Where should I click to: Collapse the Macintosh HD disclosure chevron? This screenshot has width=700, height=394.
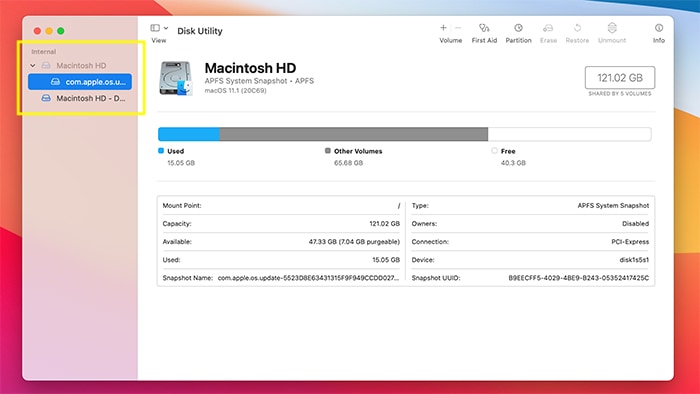tap(33, 66)
